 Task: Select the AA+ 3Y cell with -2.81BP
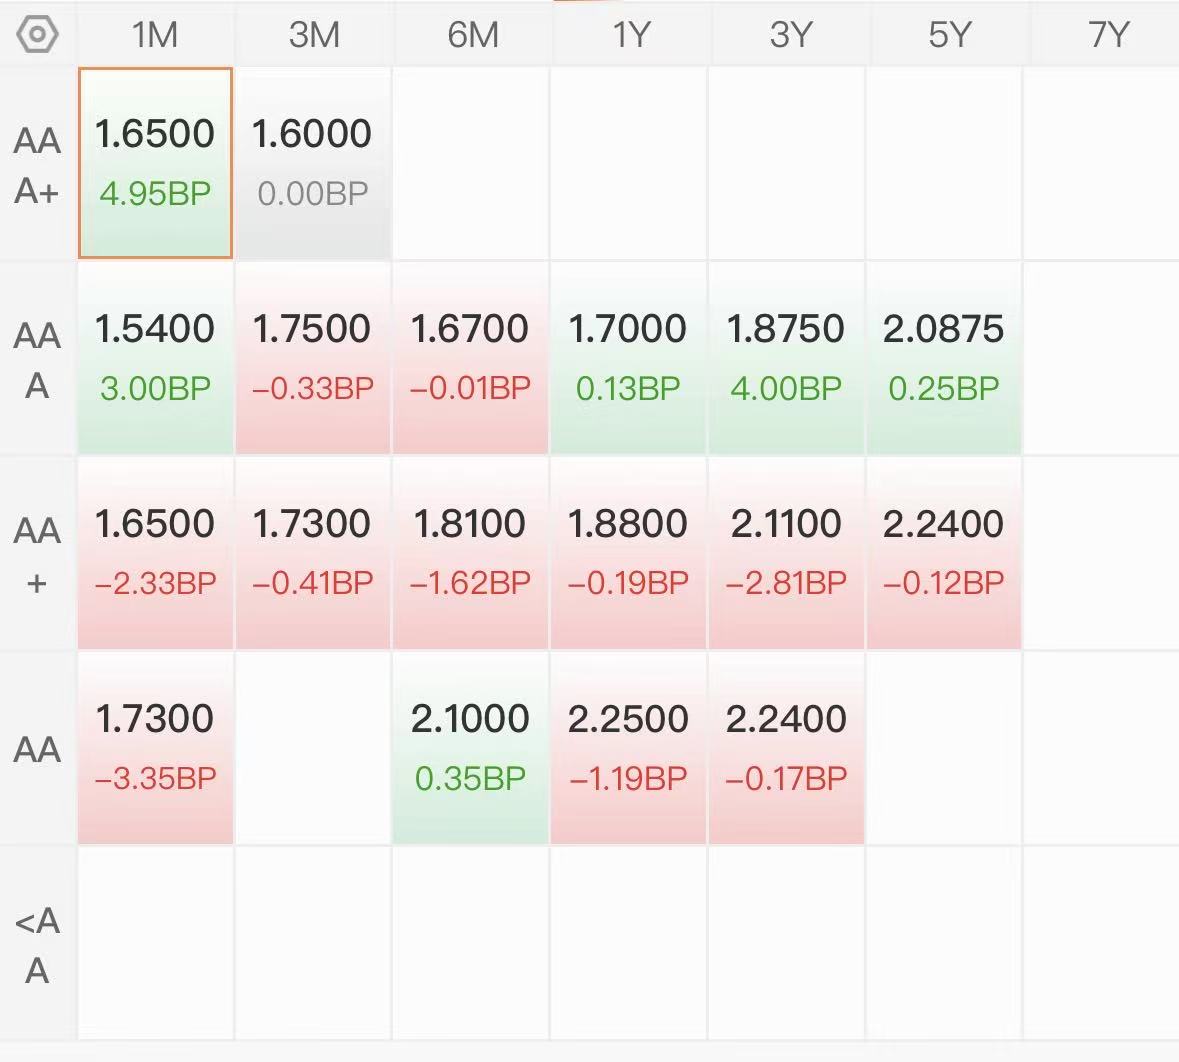tap(786, 553)
